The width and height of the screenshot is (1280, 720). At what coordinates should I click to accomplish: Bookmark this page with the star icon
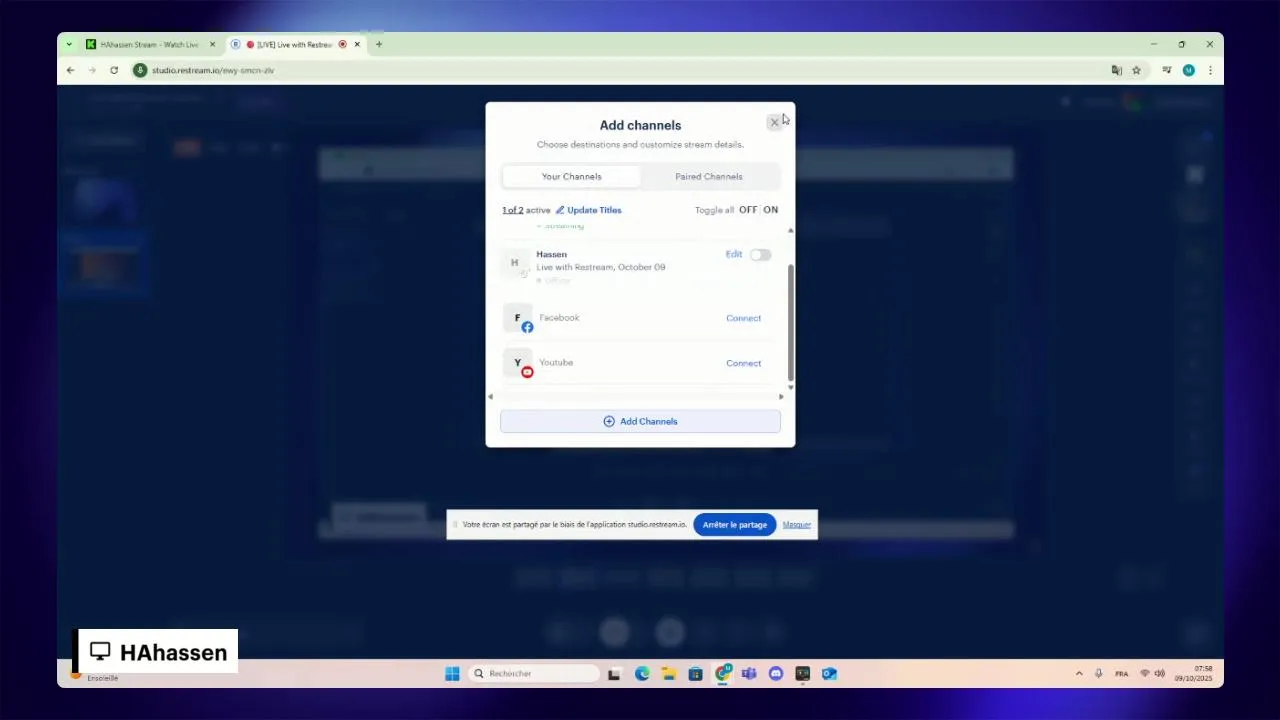pos(1136,70)
